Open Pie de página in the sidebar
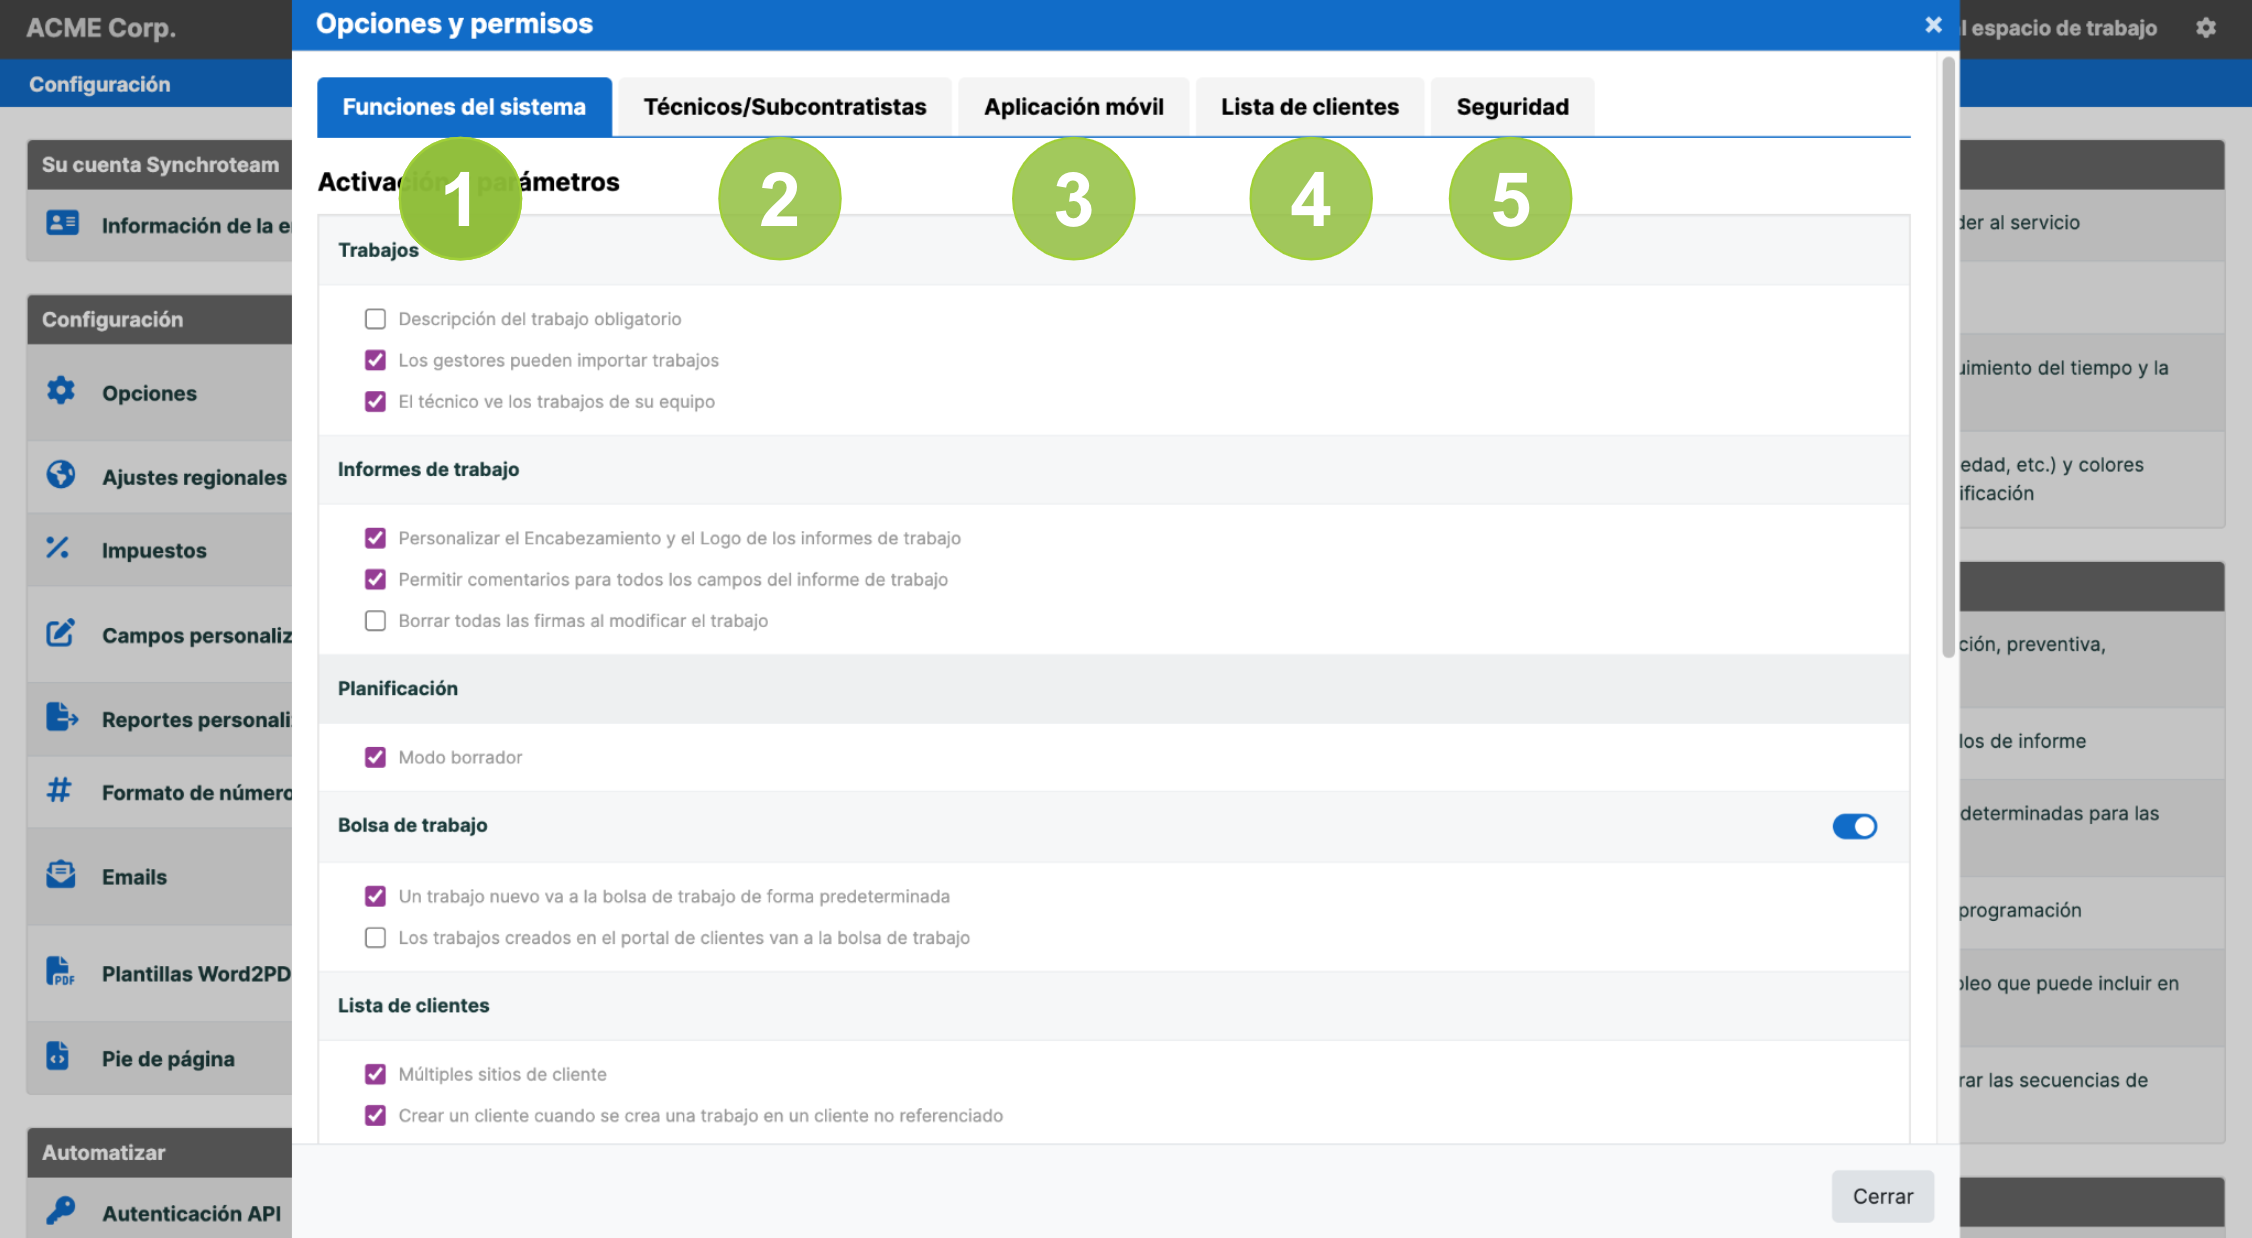This screenshot has height=1238, width=2252. (x=168, y=1059)
